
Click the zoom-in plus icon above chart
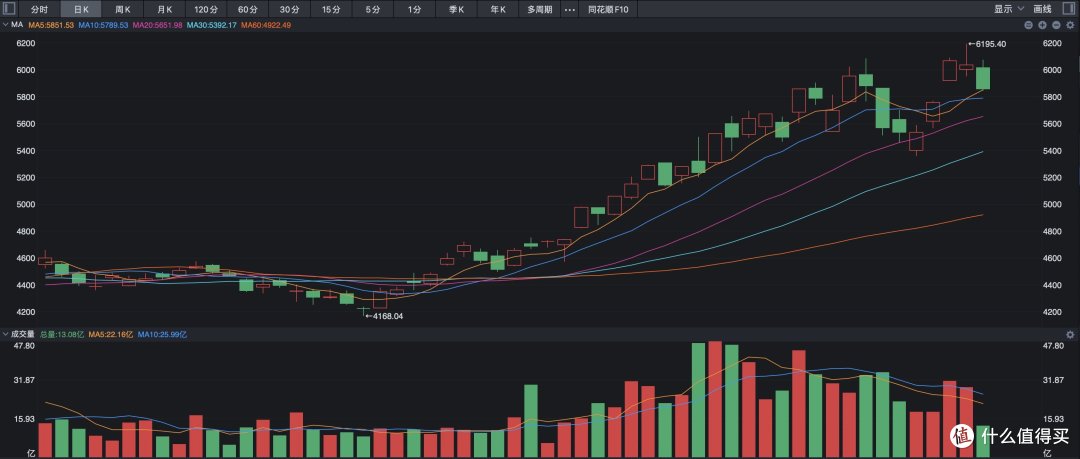click(1042, 25)
